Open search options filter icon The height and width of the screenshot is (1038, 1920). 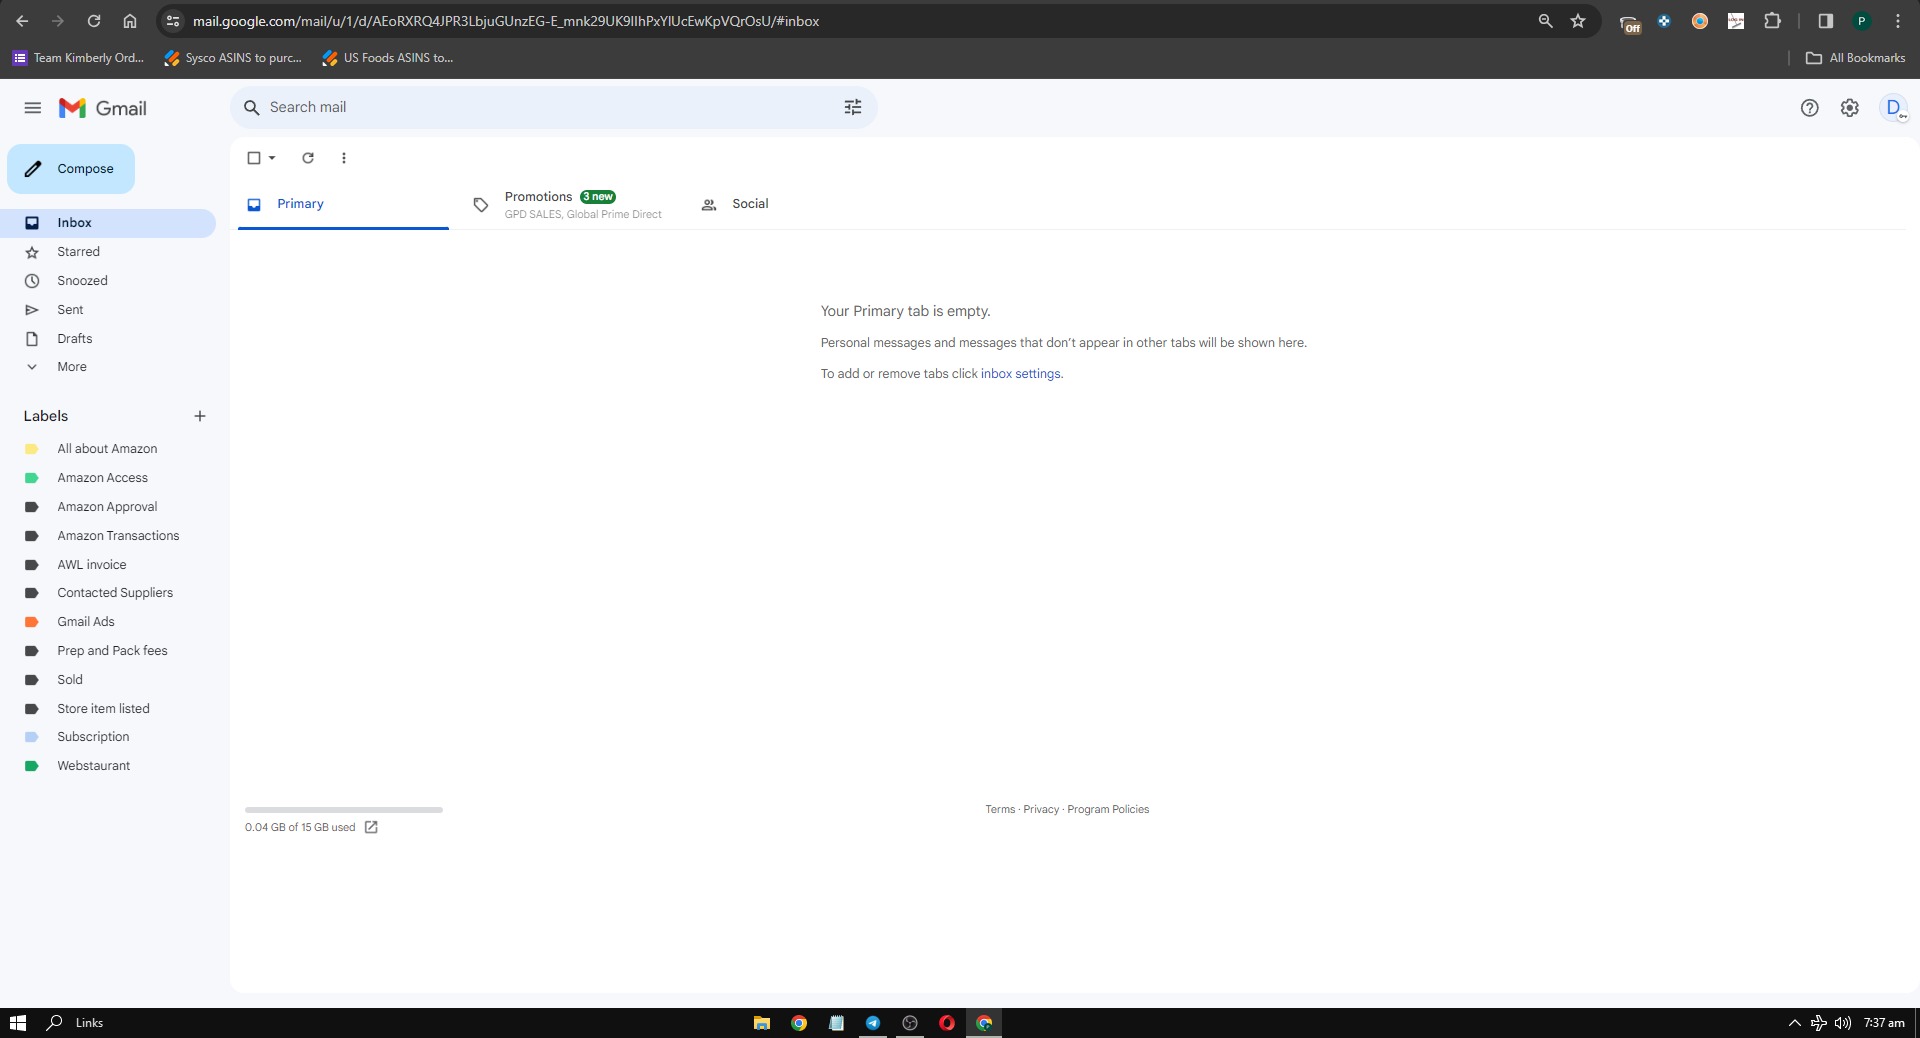[853, 107]
